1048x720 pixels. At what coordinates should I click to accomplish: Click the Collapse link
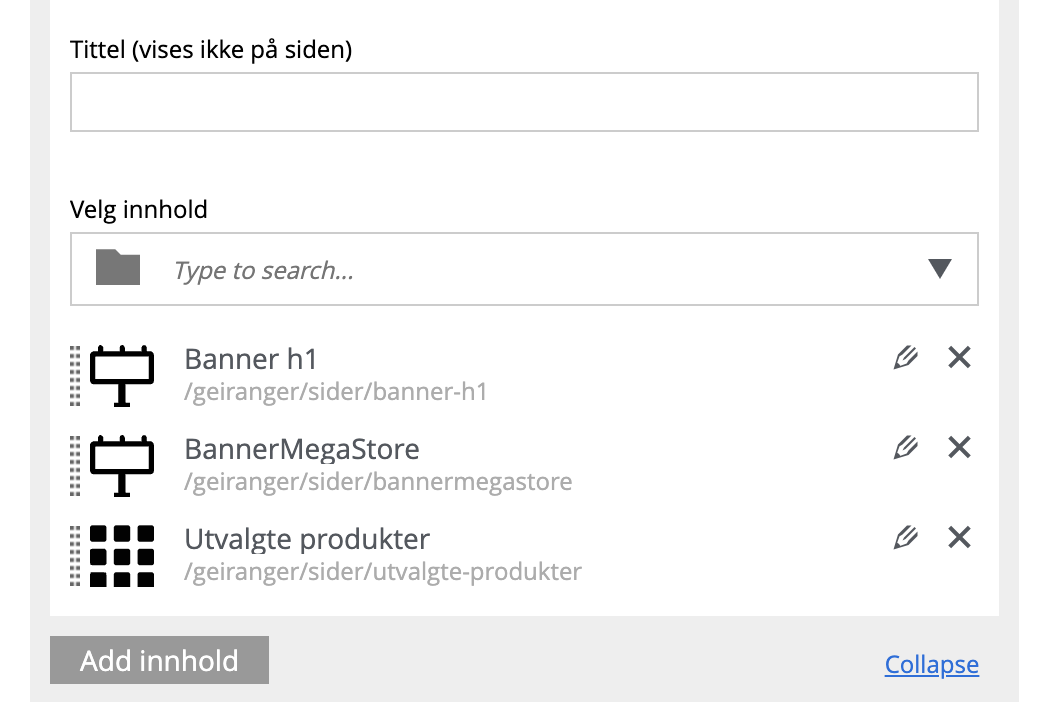click(931, 665)
